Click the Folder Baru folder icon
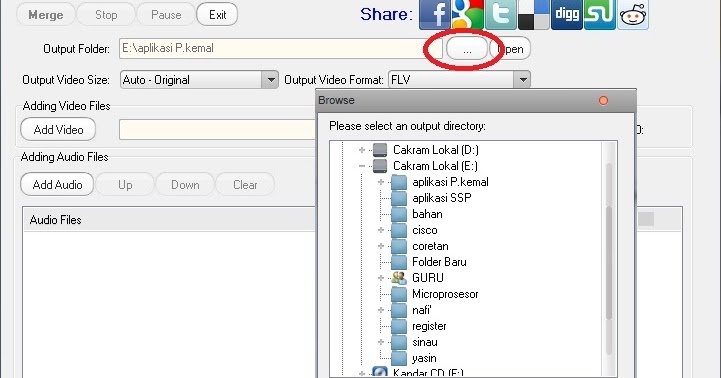 pos(399,262)
